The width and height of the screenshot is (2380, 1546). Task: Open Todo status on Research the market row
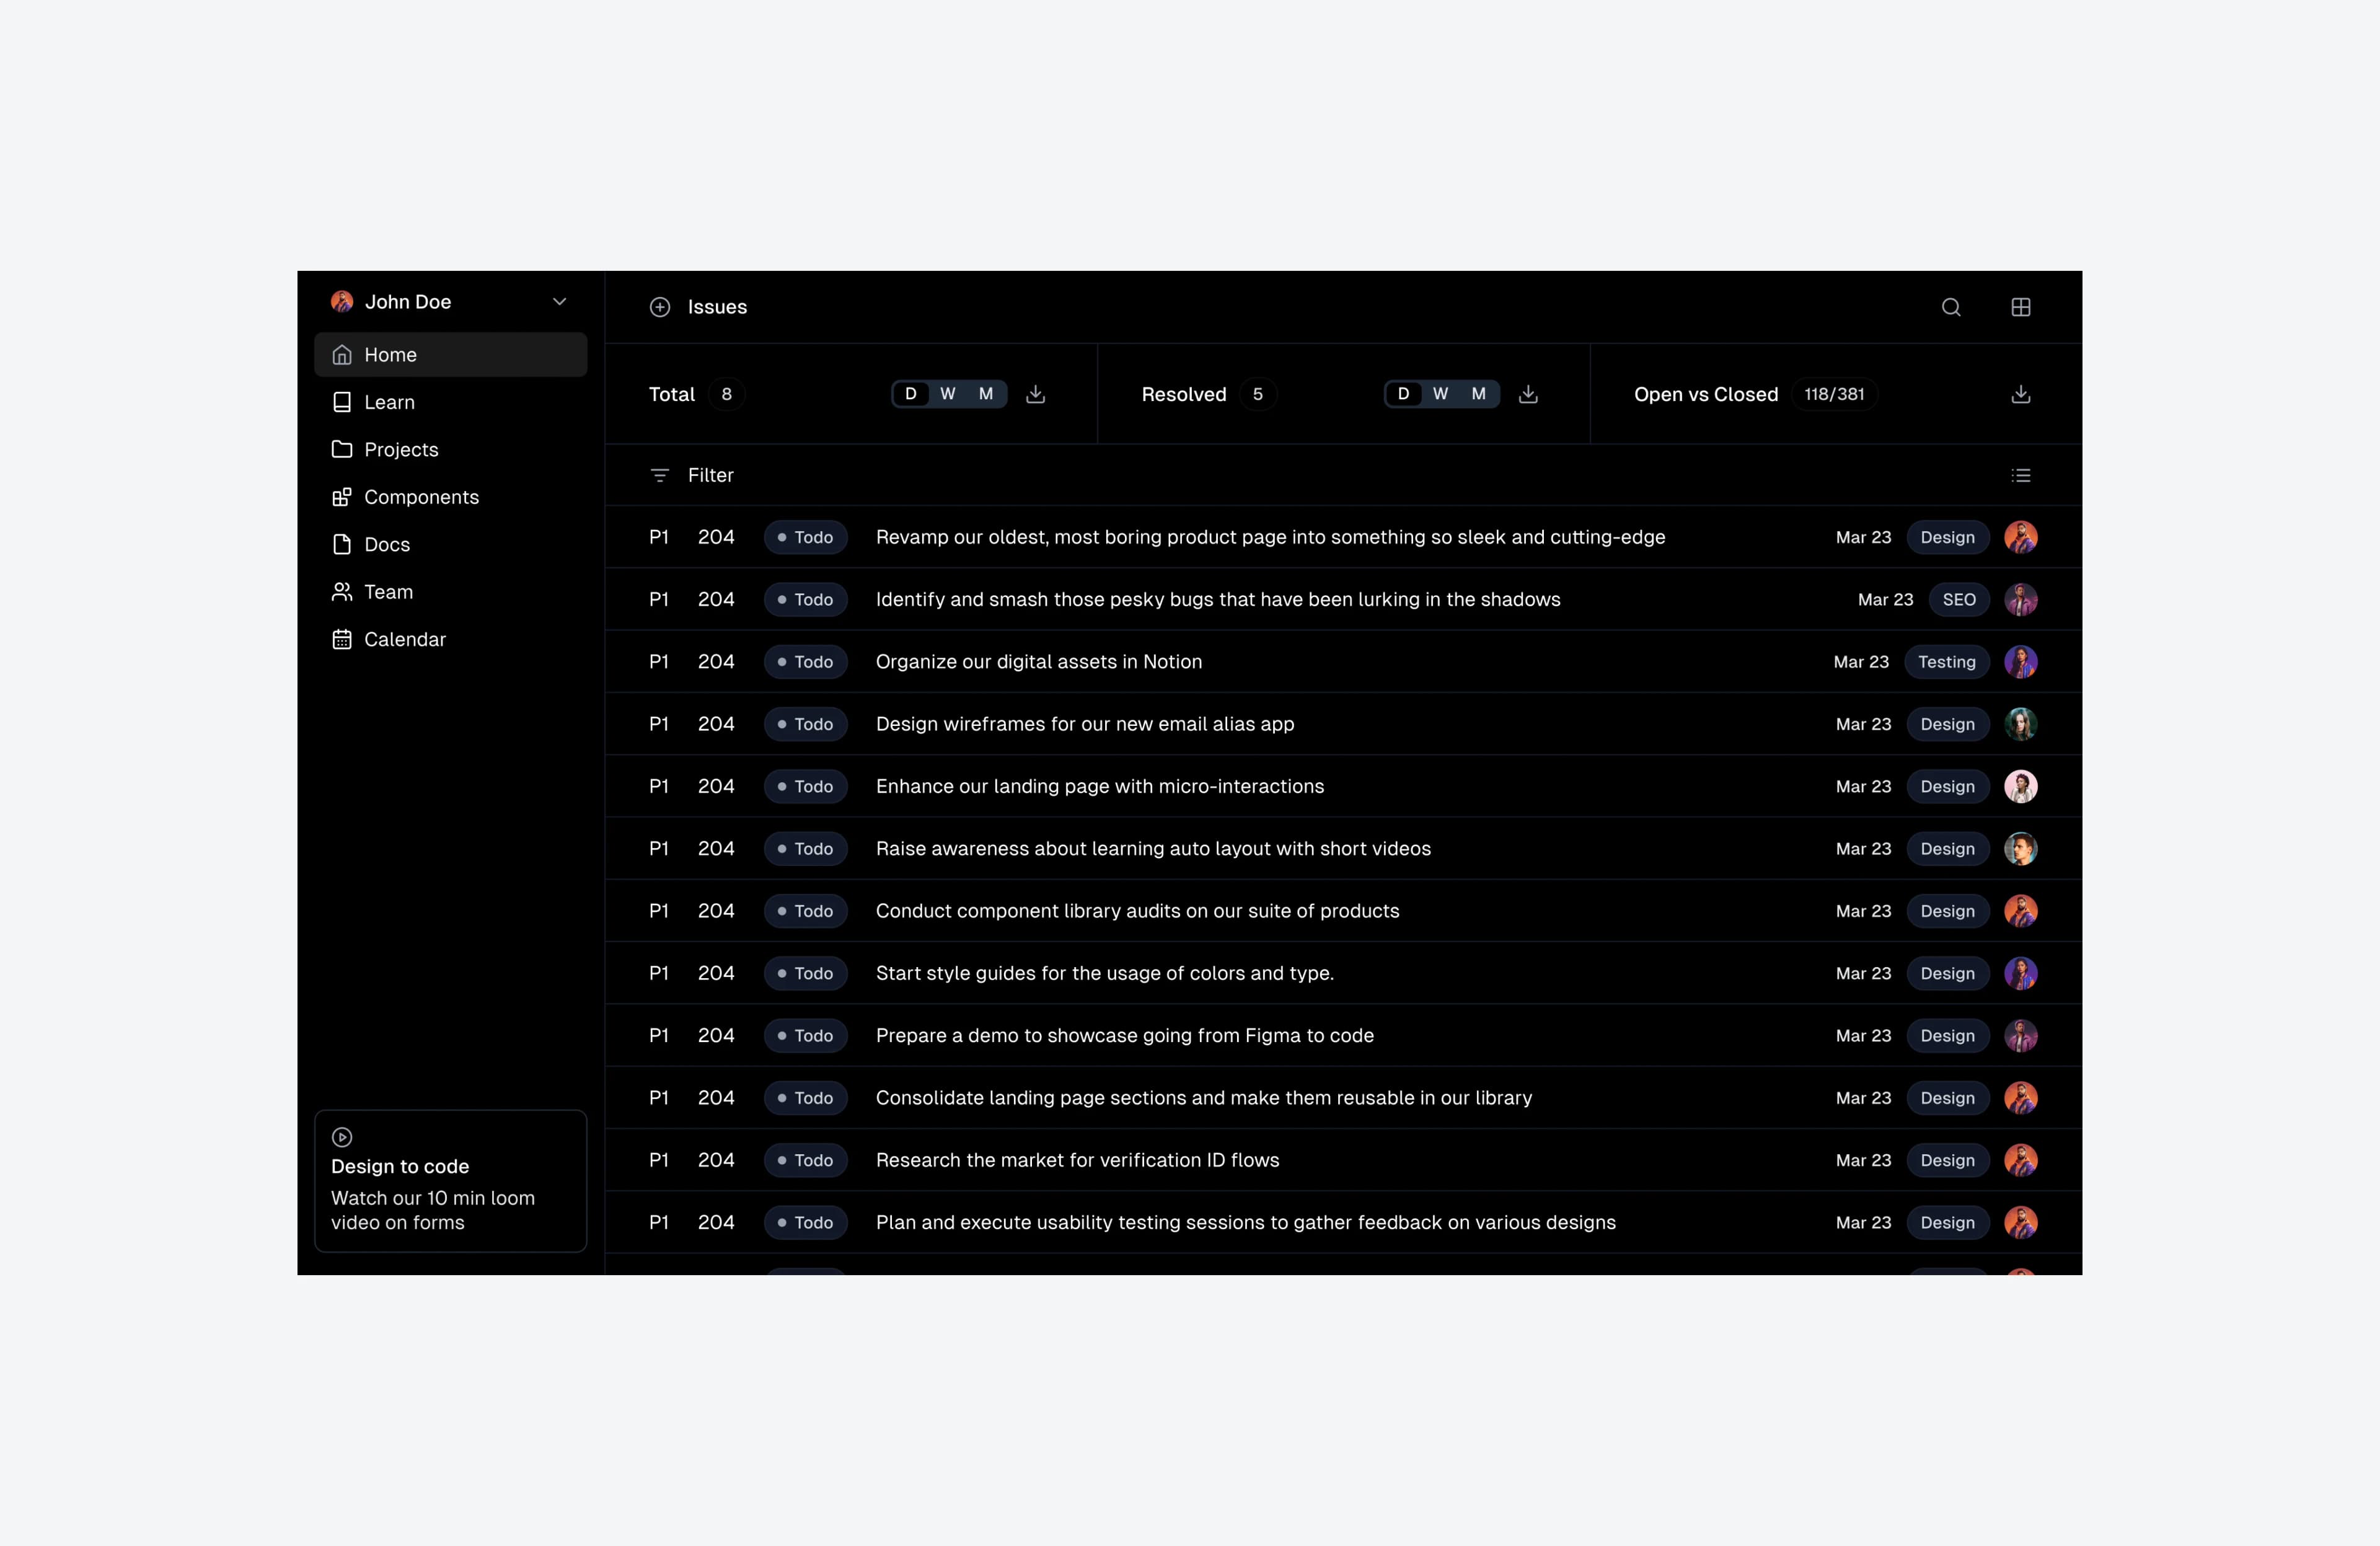806,1160
